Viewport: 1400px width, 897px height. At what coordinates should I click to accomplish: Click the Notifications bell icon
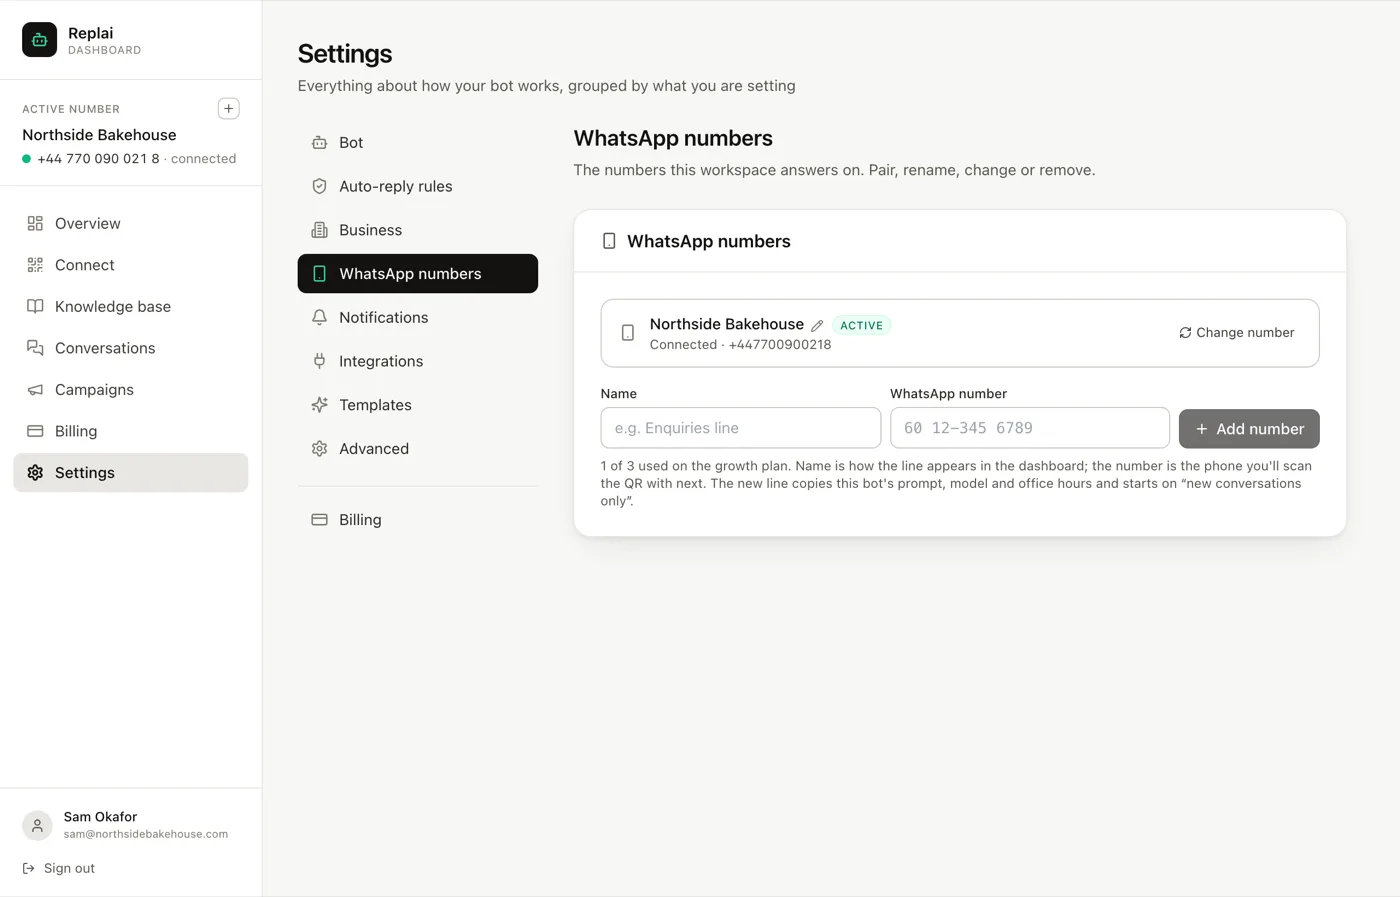(320, 318)
